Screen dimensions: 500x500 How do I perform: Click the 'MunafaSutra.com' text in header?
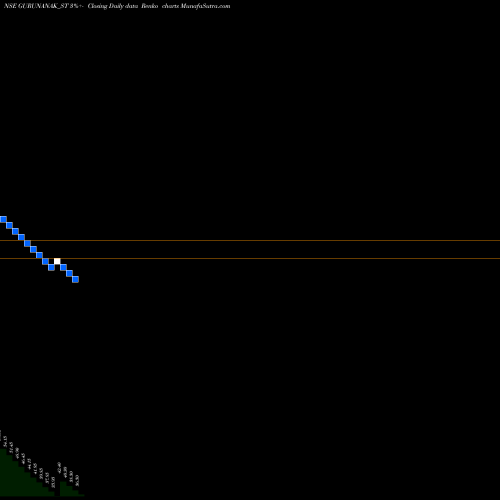(205, 6)
